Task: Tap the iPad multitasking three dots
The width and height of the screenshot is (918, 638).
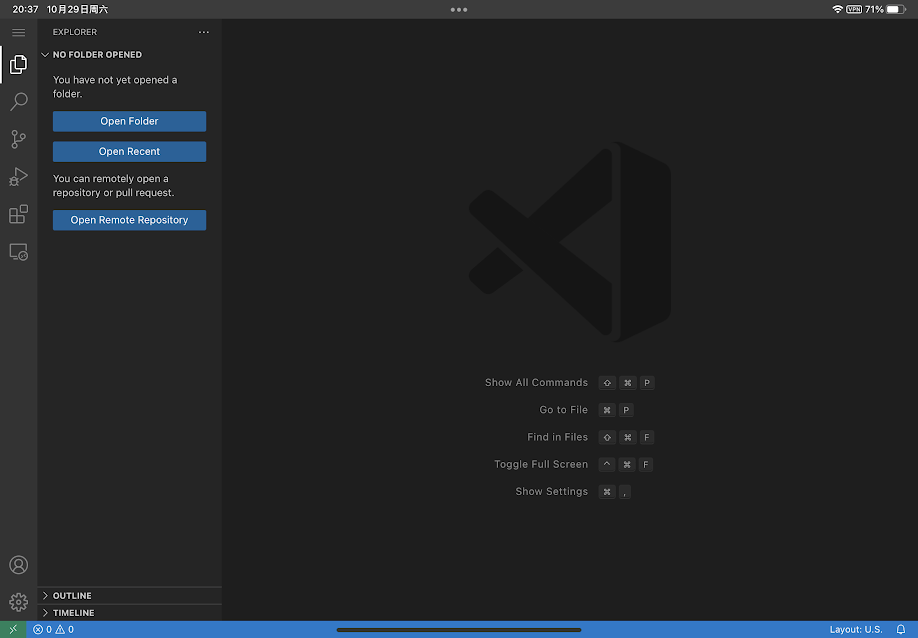Action: tap(459, 9)
